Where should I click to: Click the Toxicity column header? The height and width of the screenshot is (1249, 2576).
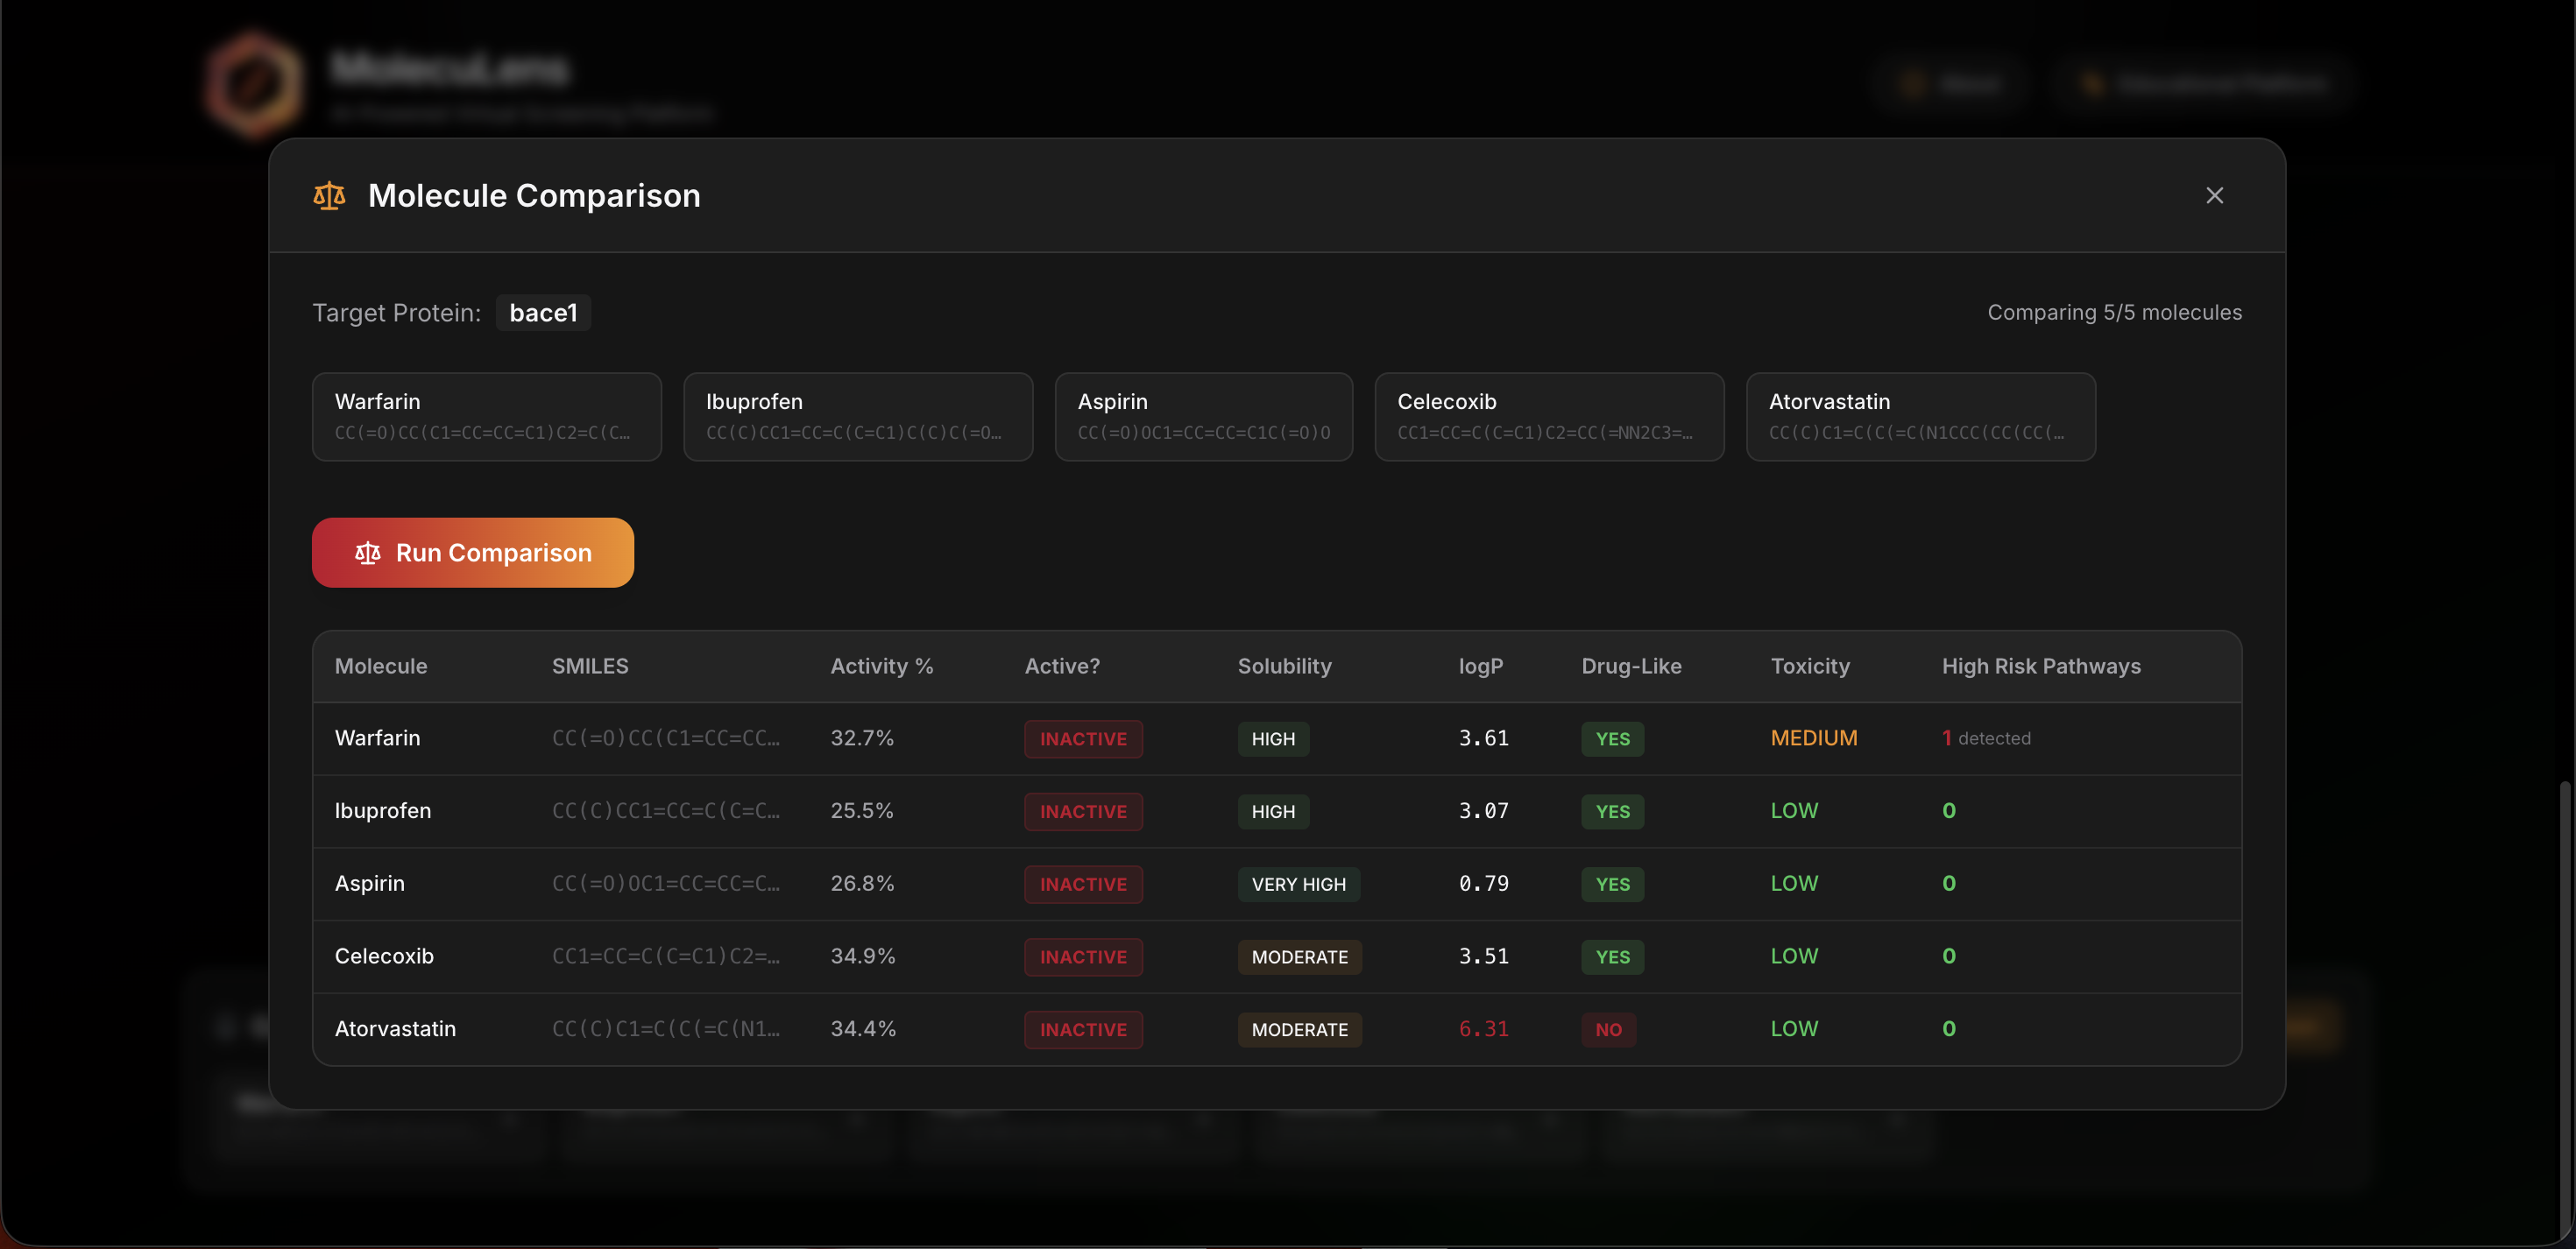coord(1809,666)
